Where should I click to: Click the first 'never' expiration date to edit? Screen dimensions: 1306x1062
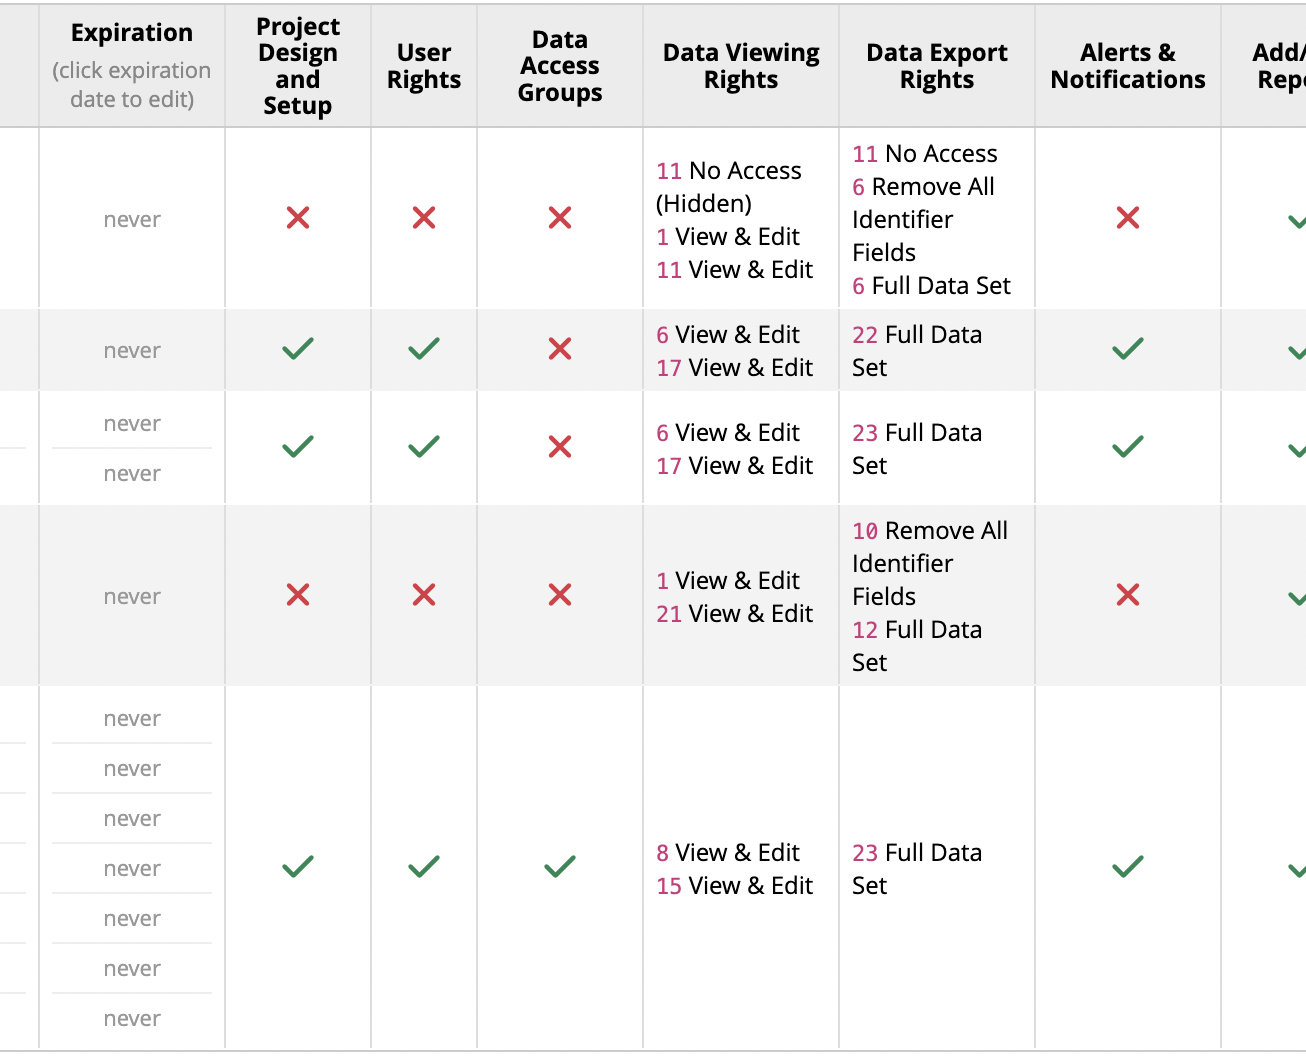(x=131, y=219)
